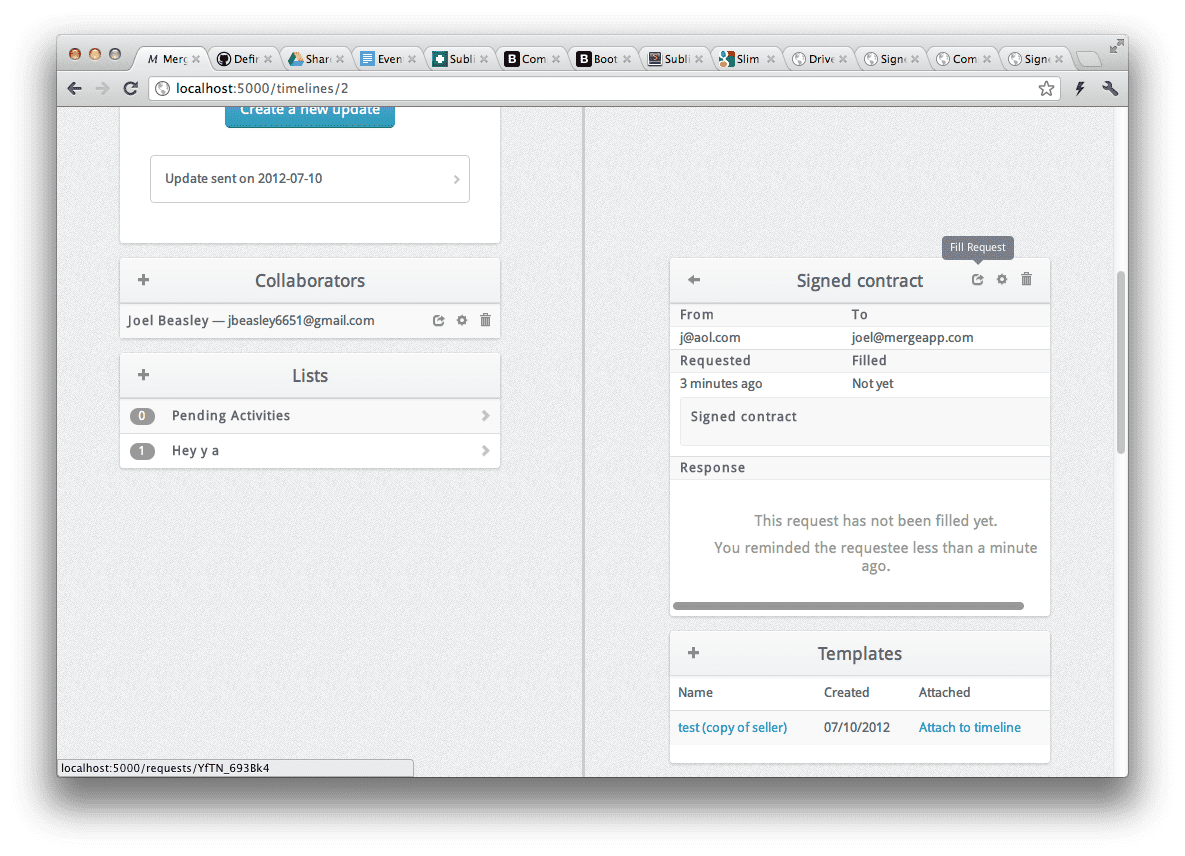The image size is (1185, 856).
Task: Open Signed contract settings gear
Action: [1002, 280]
